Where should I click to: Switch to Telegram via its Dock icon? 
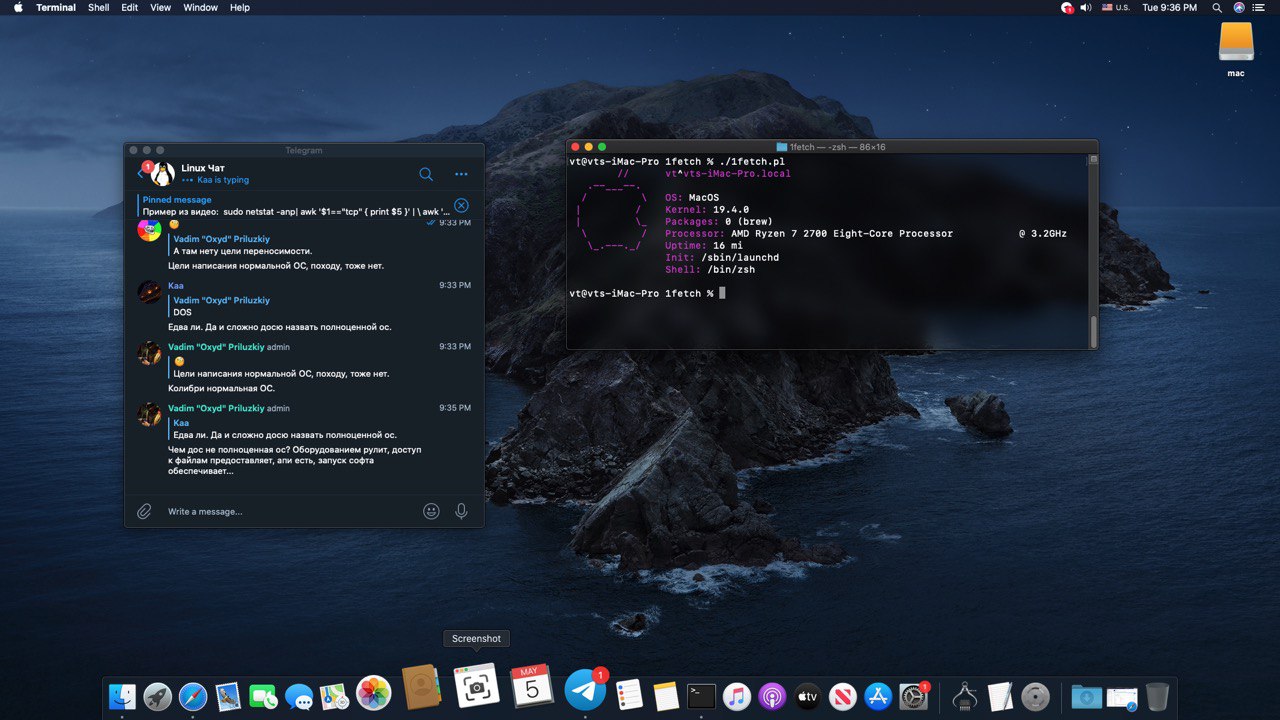pos(585,689)
